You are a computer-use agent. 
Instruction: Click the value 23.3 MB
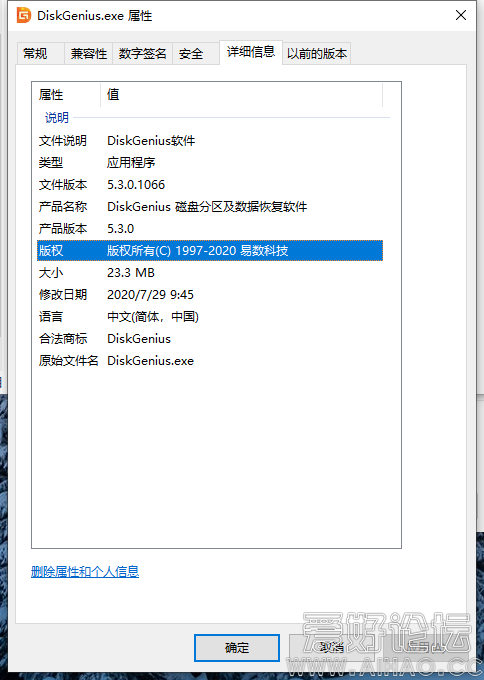pos(131,273)
